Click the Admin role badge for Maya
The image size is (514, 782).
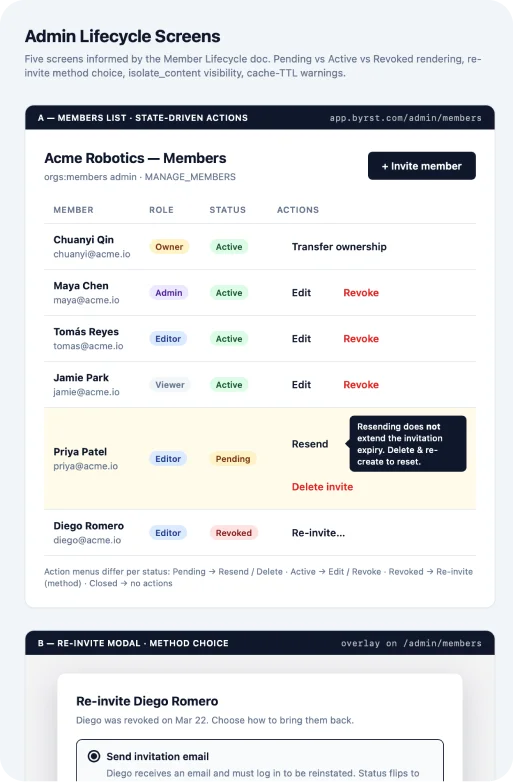[169, 293]
